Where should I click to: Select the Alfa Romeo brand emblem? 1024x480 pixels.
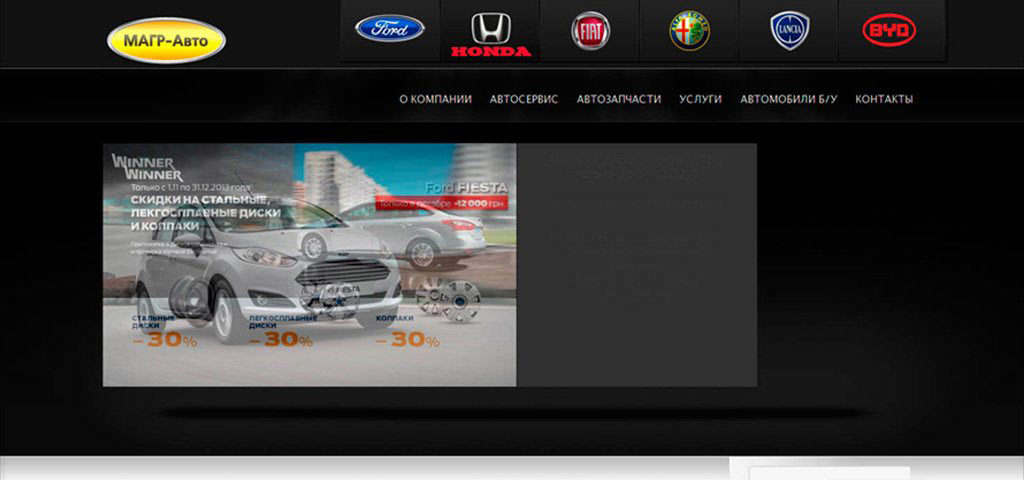coord(690,30)
